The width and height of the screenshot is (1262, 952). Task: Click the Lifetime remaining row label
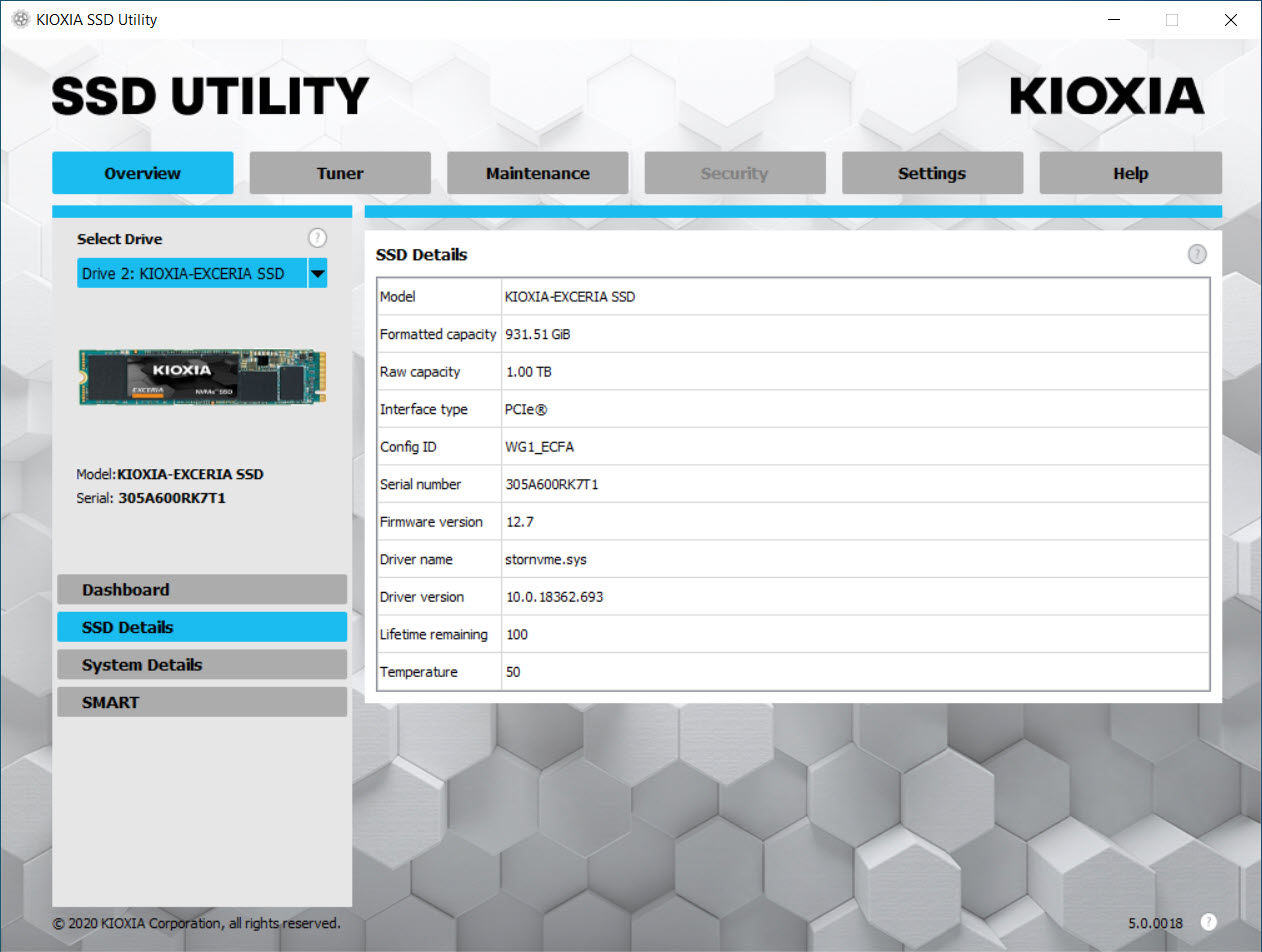[x=434, y=634]
